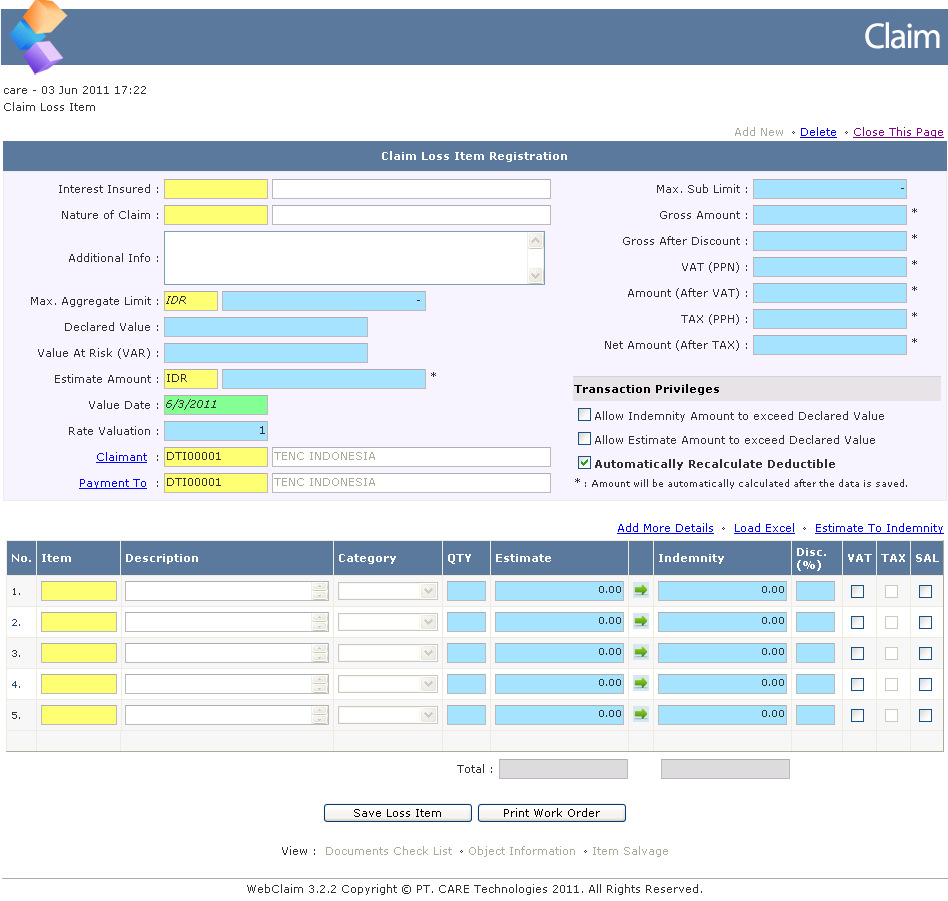Click the Close This Page link
Viewport: 948px width, 901px height.
(898, 132)
